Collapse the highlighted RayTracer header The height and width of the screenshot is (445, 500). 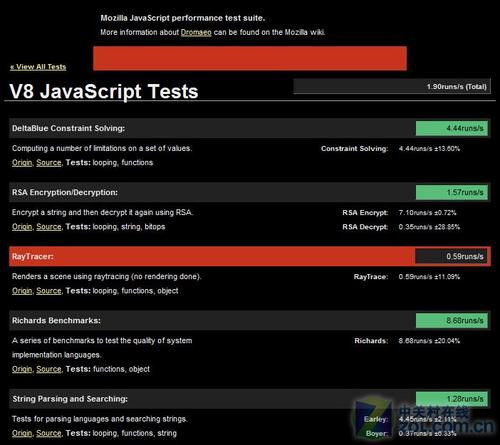click(250, 256)
